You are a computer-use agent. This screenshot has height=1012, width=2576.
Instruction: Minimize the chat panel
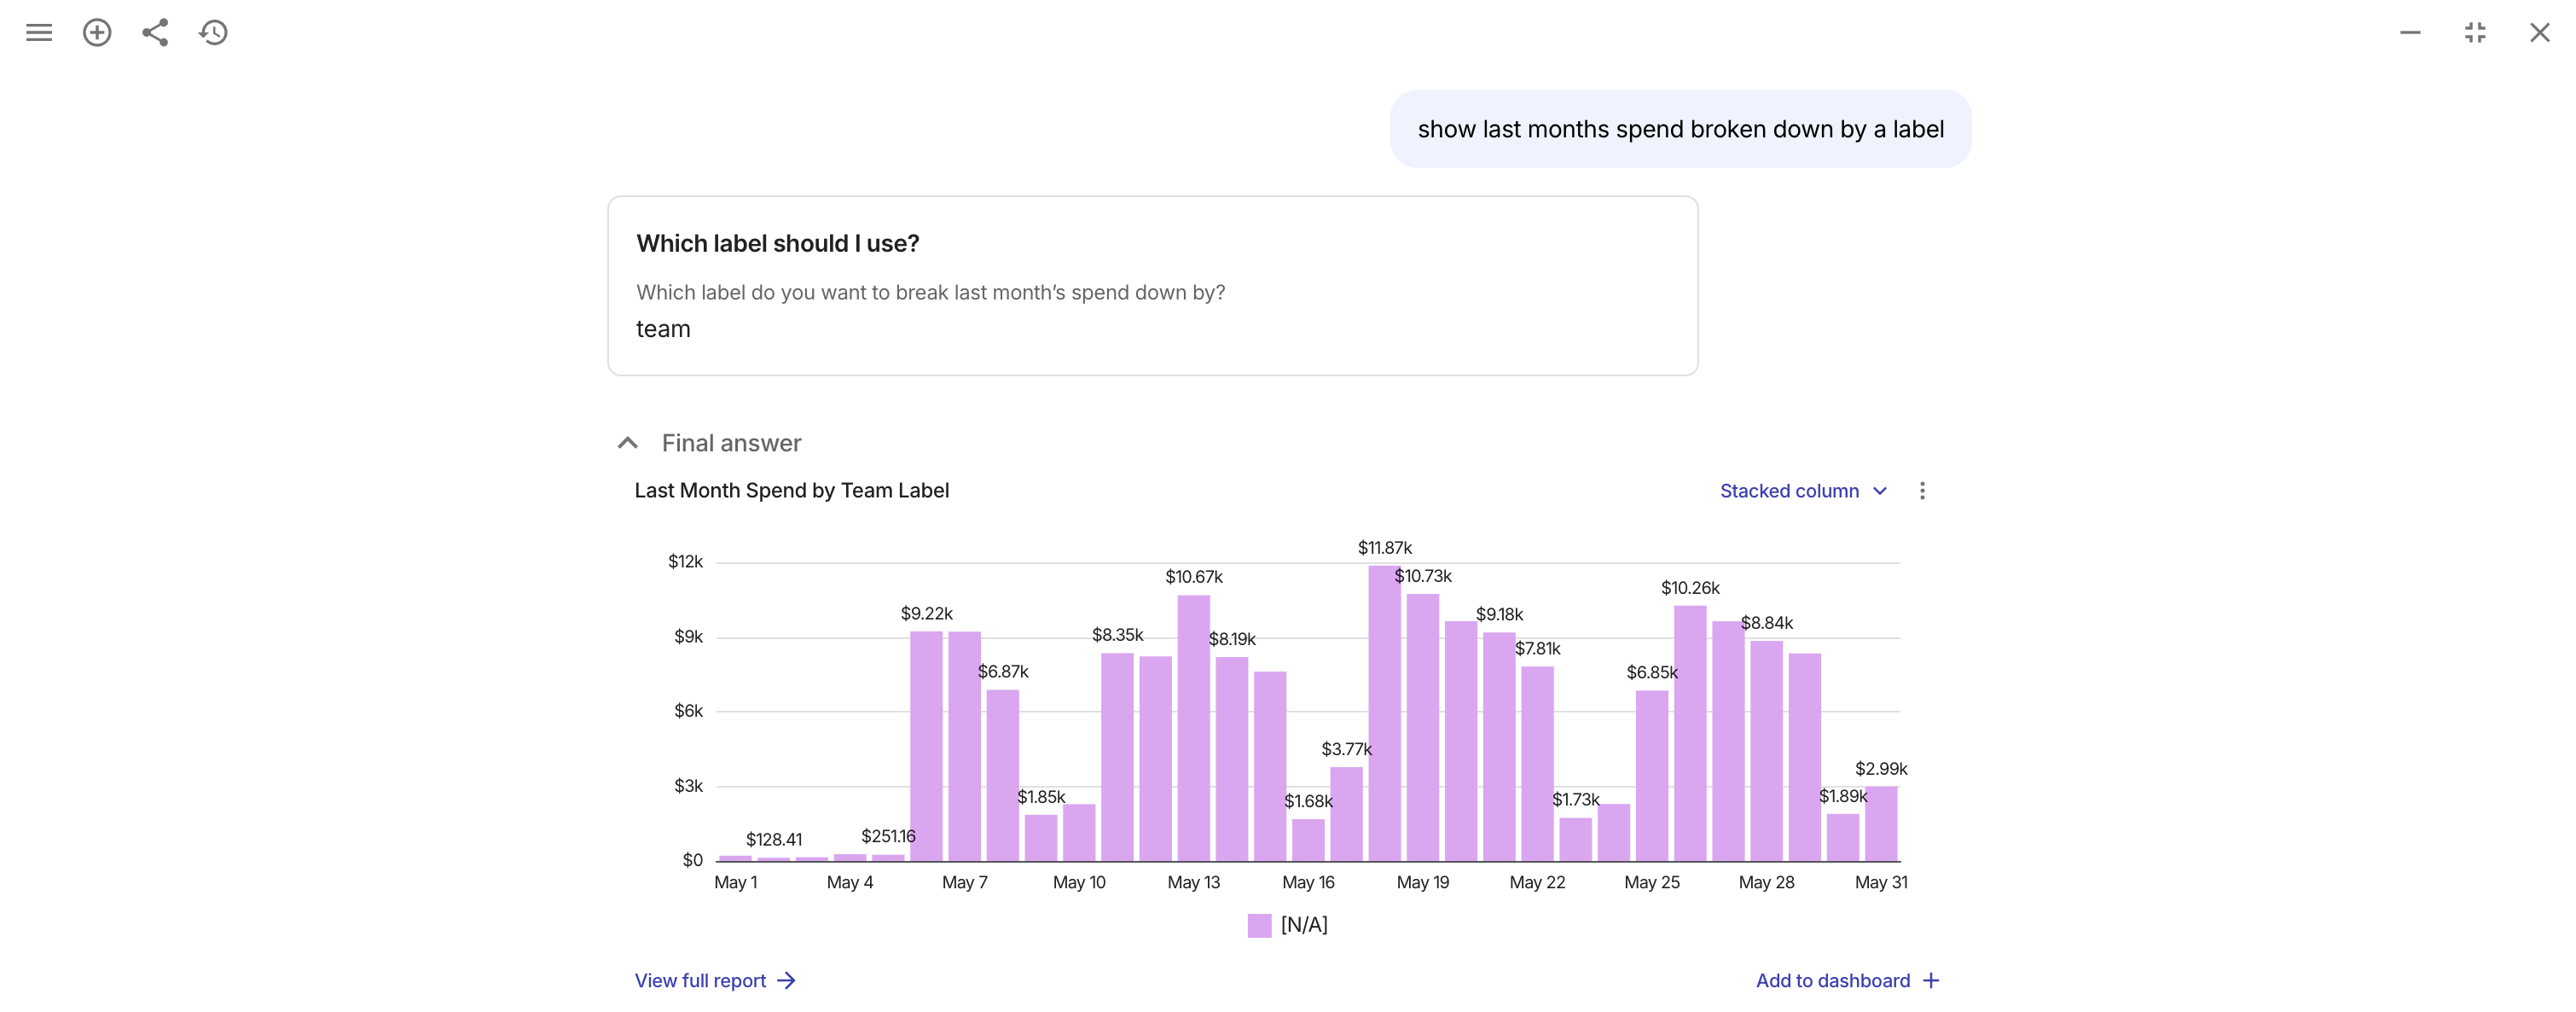tap(2410, 33)
